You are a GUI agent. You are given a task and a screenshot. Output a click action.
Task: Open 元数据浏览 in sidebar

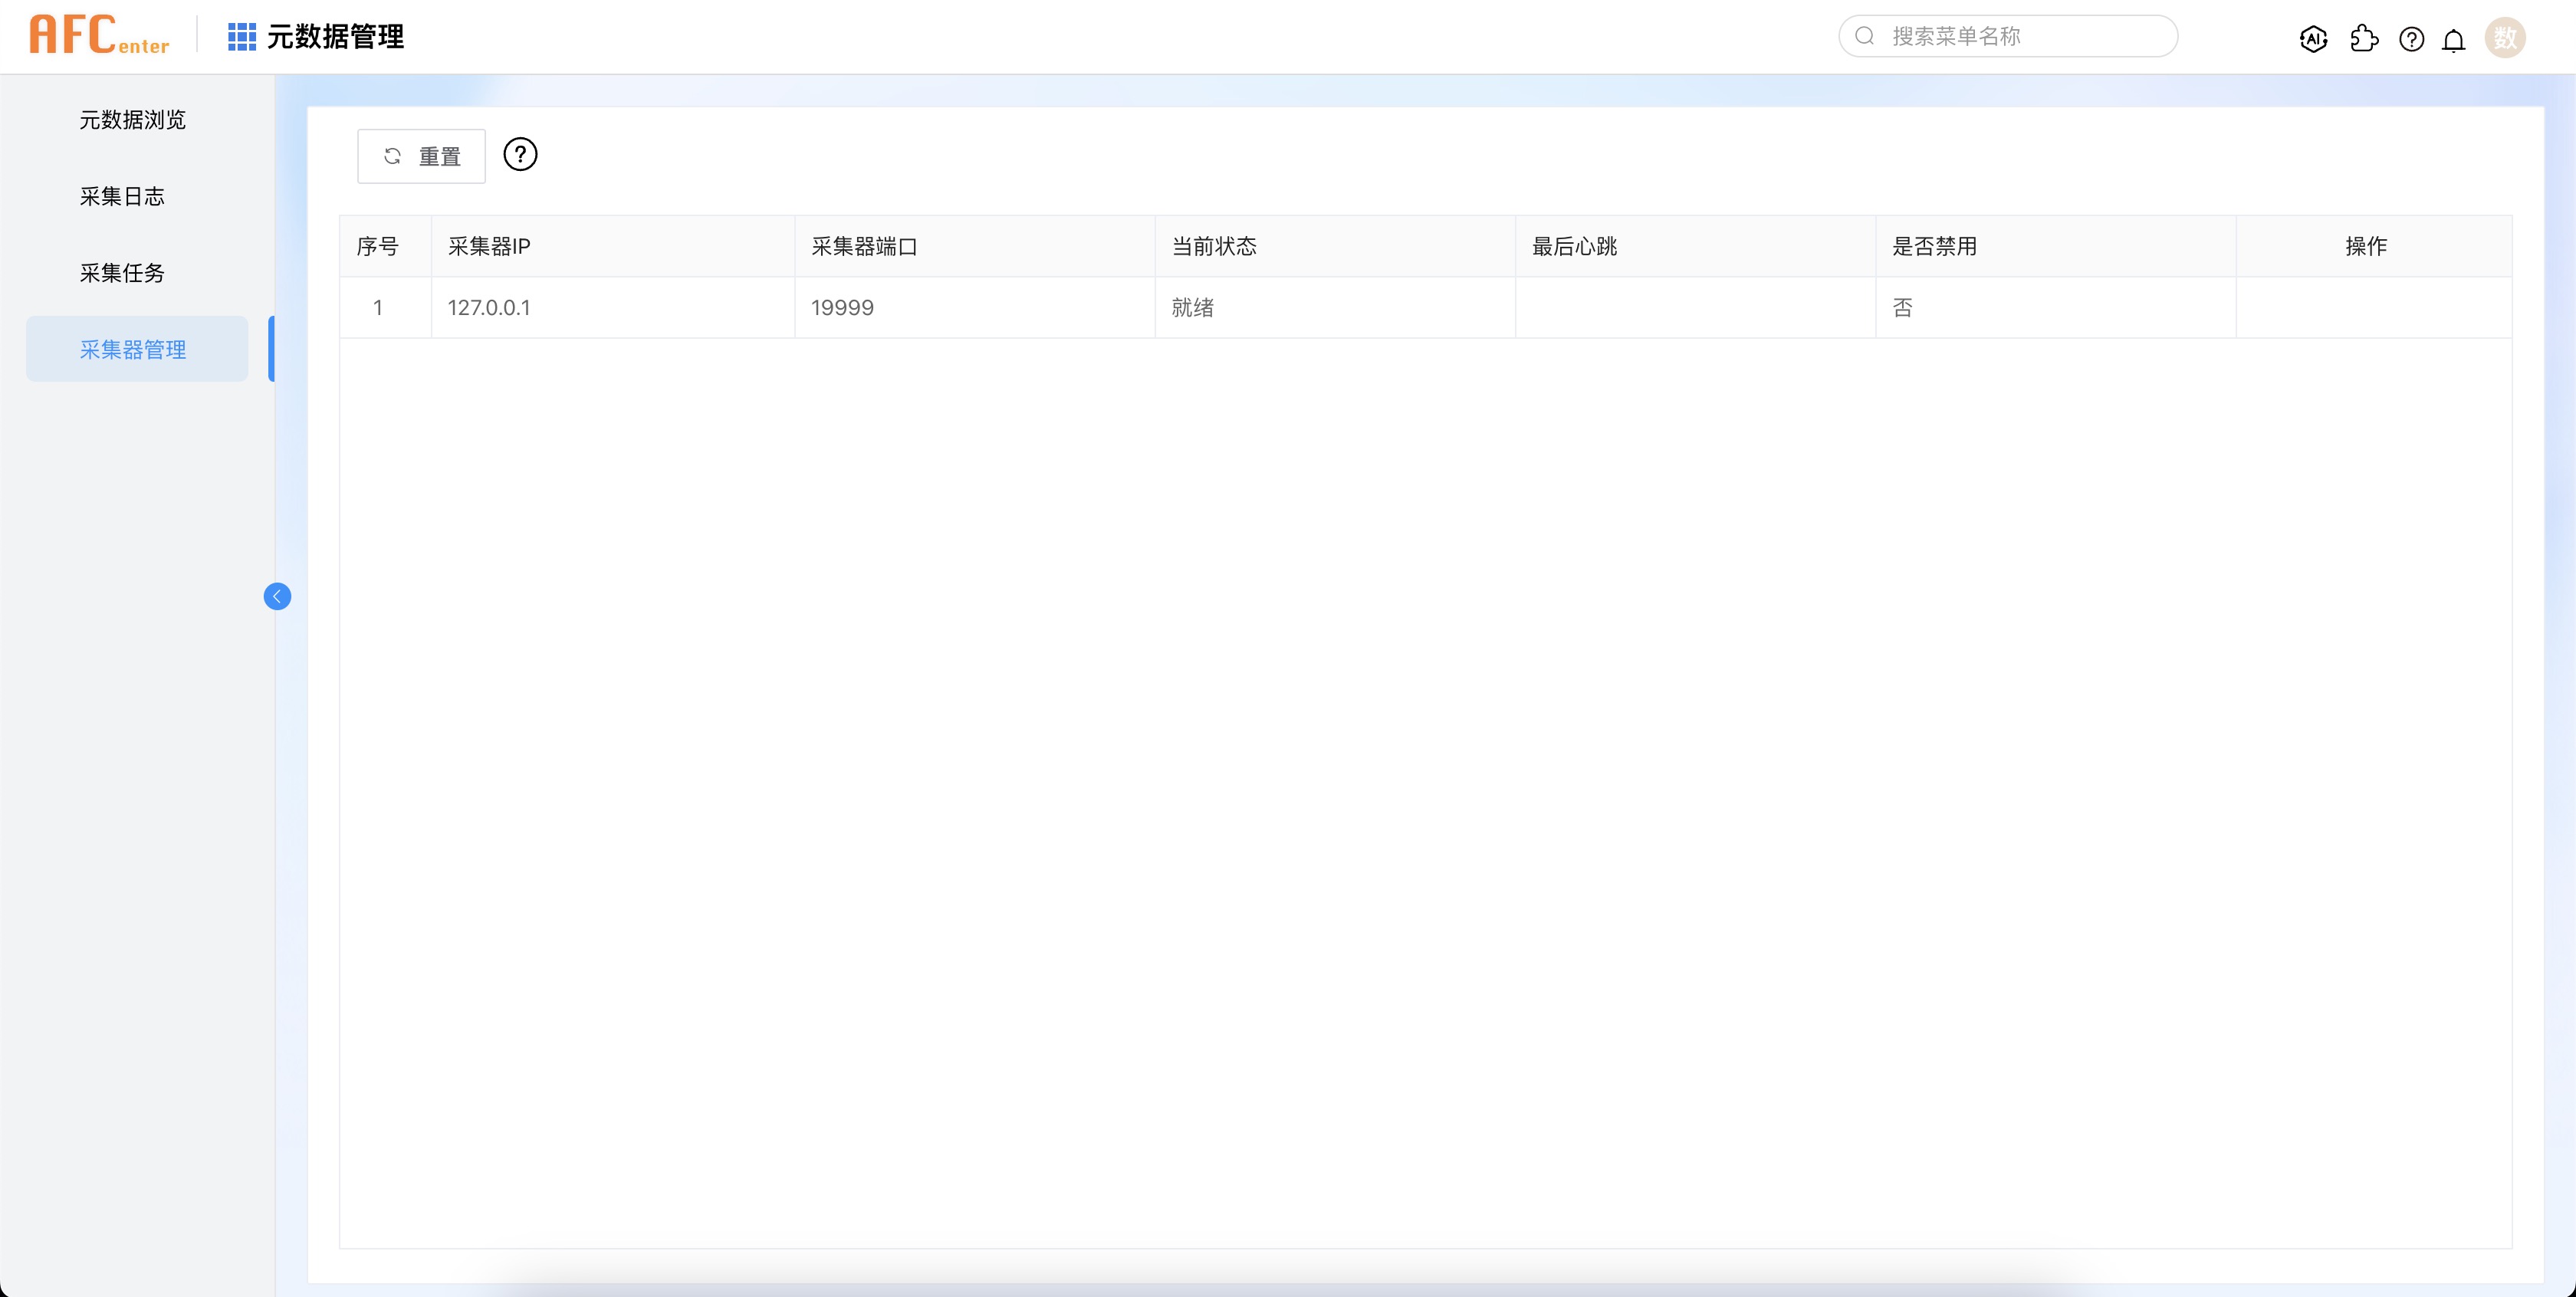pyautogui.click(x=133, y=120)
